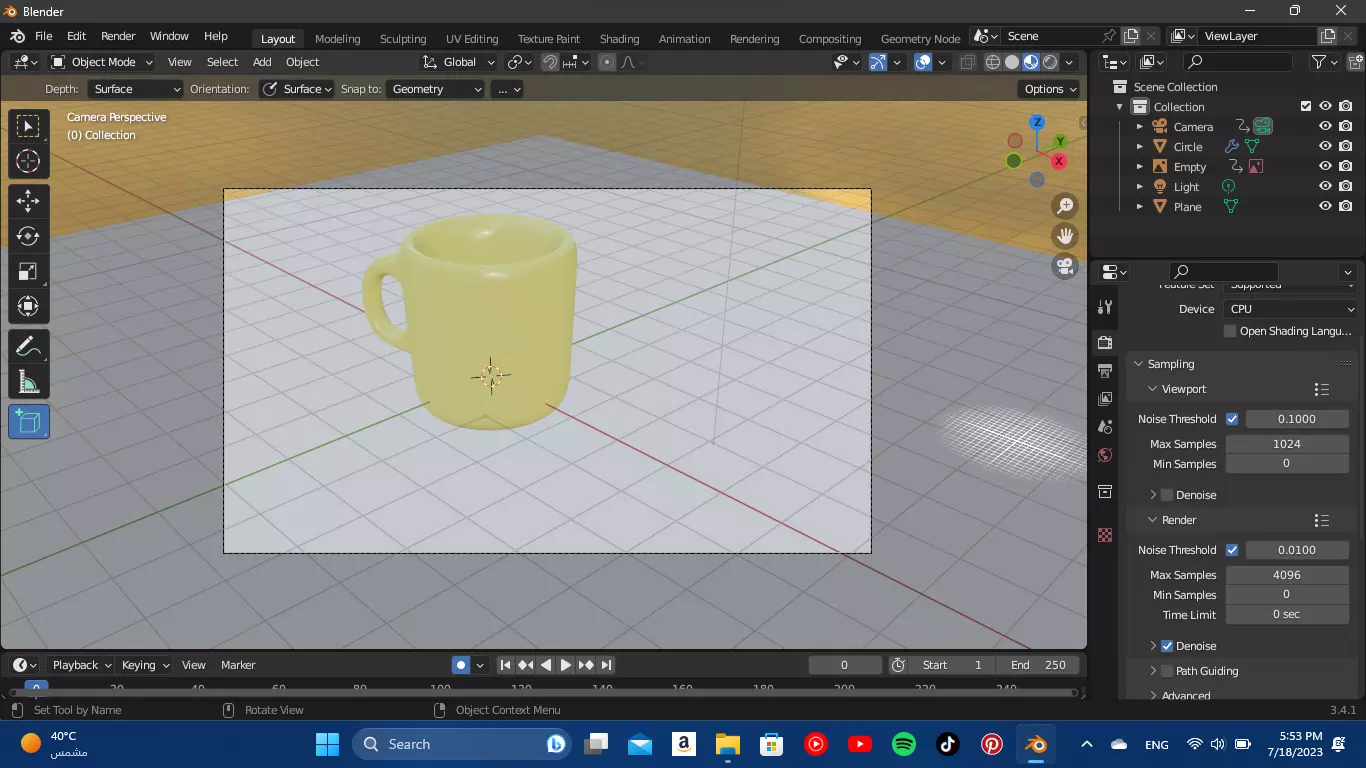1366x768 pixels.
Task: Disable the Light object in renders
Action: (x=1346, y=187)
